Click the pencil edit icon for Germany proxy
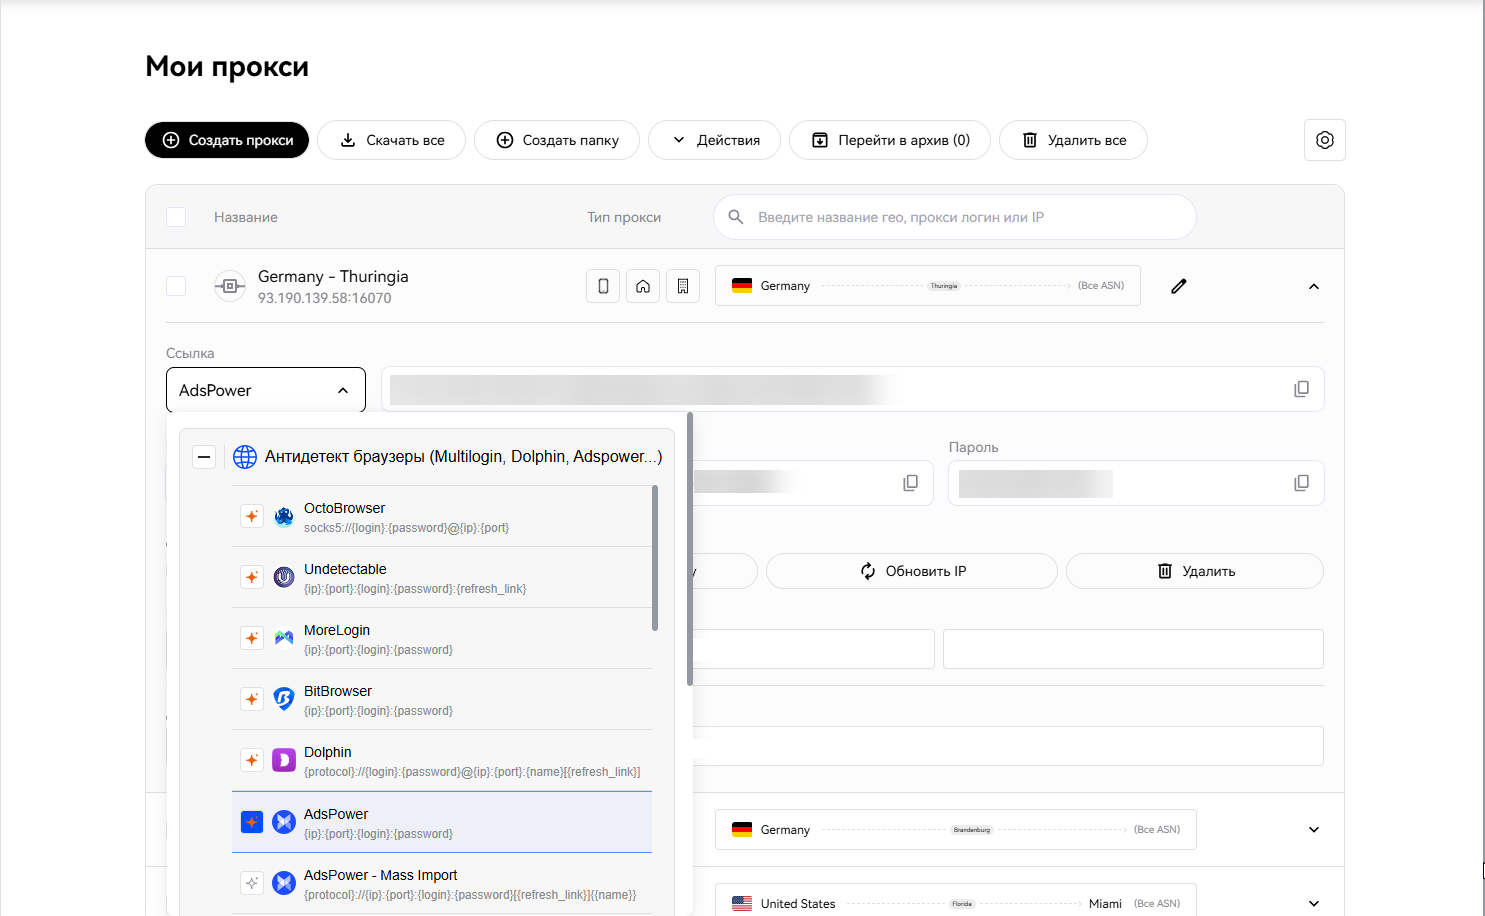This screenshot has width=1485, height=916. point(1179,286)
